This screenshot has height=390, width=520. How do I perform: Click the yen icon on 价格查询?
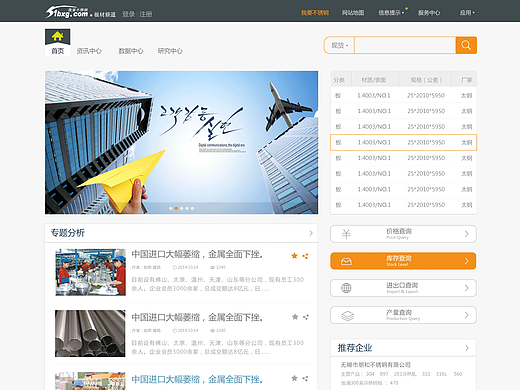pyautogui.click(x=346, y=234)
